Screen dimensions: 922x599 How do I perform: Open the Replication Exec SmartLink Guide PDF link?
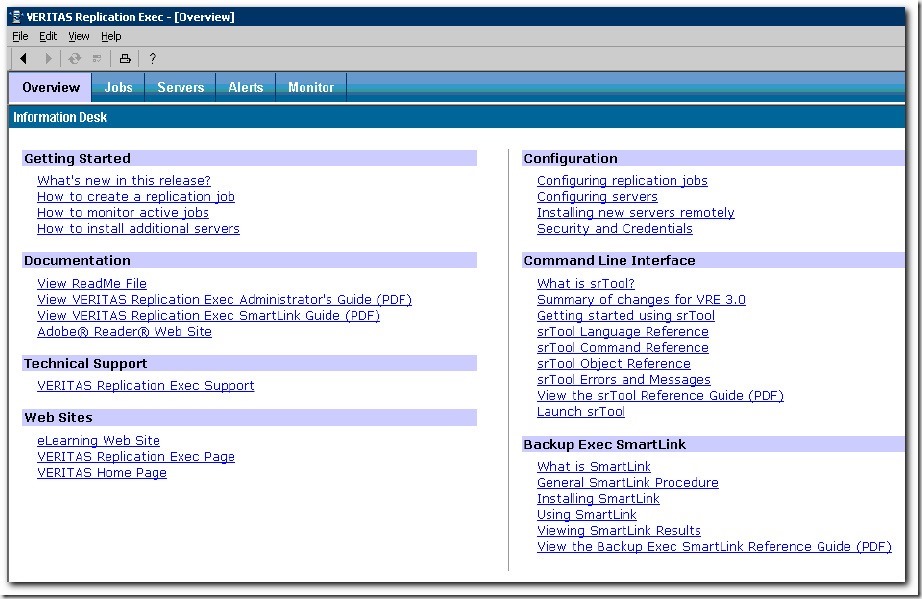click(x=208, y=315)
